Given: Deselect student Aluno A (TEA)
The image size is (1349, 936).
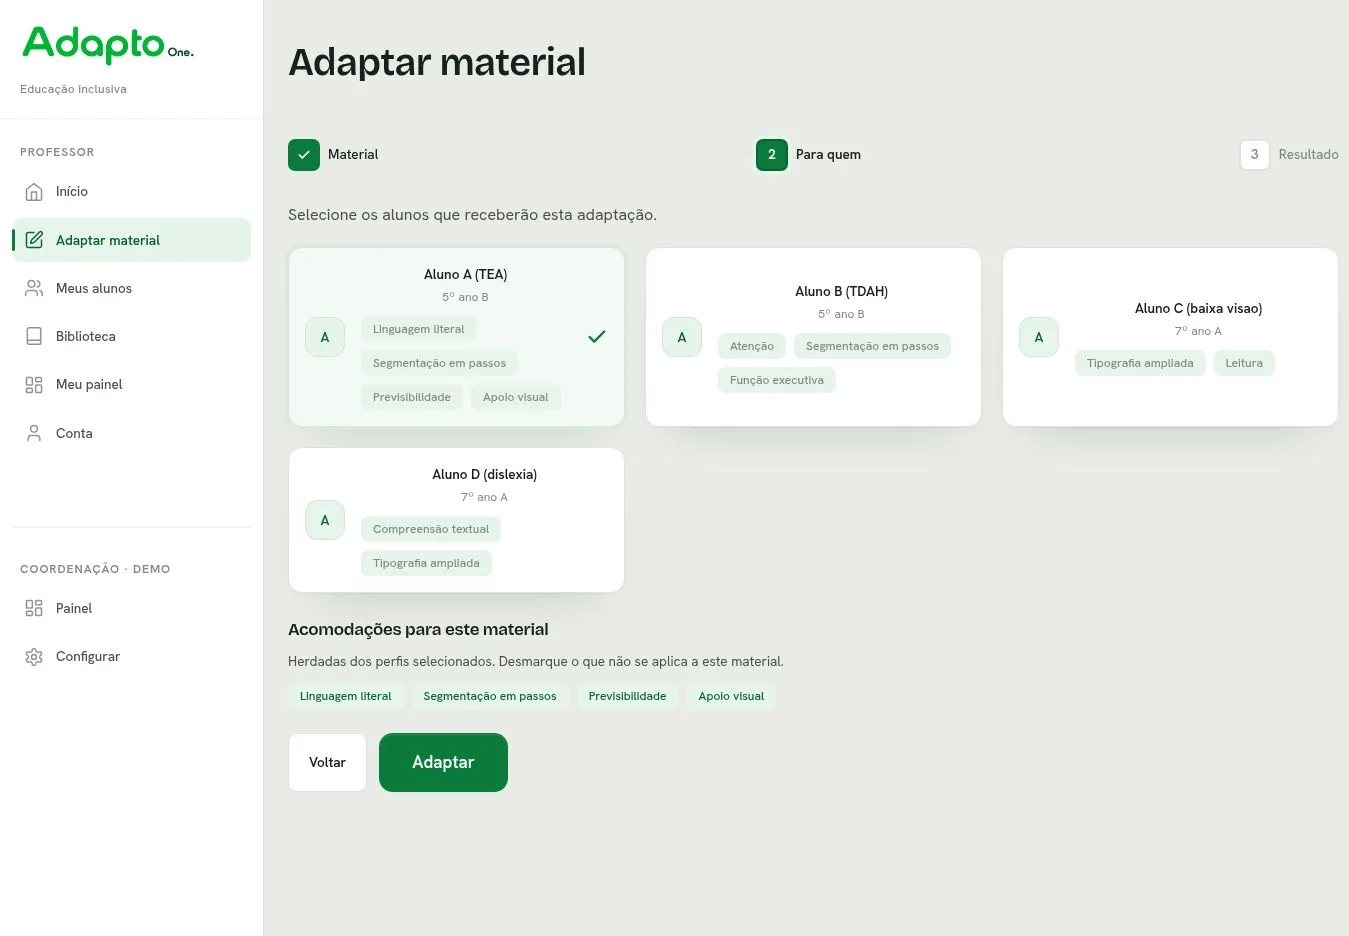Looking at the screenshot, I should pyautogui.click(x=456, y=337).
